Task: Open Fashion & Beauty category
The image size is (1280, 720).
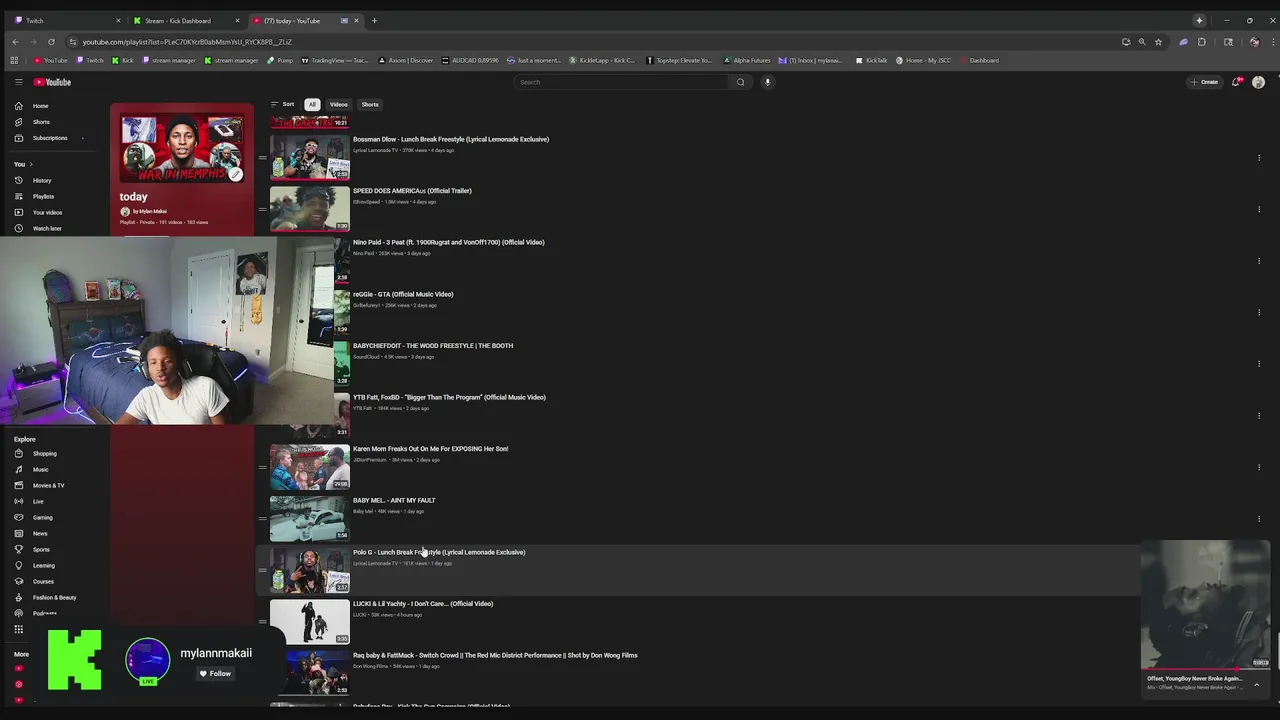Action: click(x=54, y=598)
